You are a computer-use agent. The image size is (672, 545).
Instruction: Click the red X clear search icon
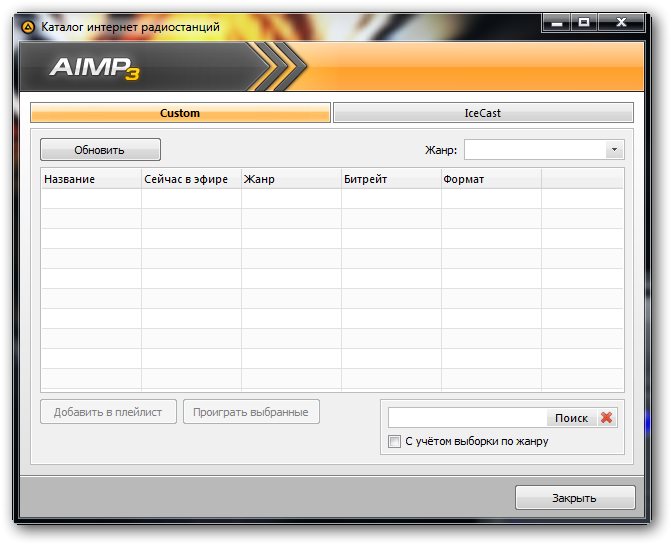point(606,418)
